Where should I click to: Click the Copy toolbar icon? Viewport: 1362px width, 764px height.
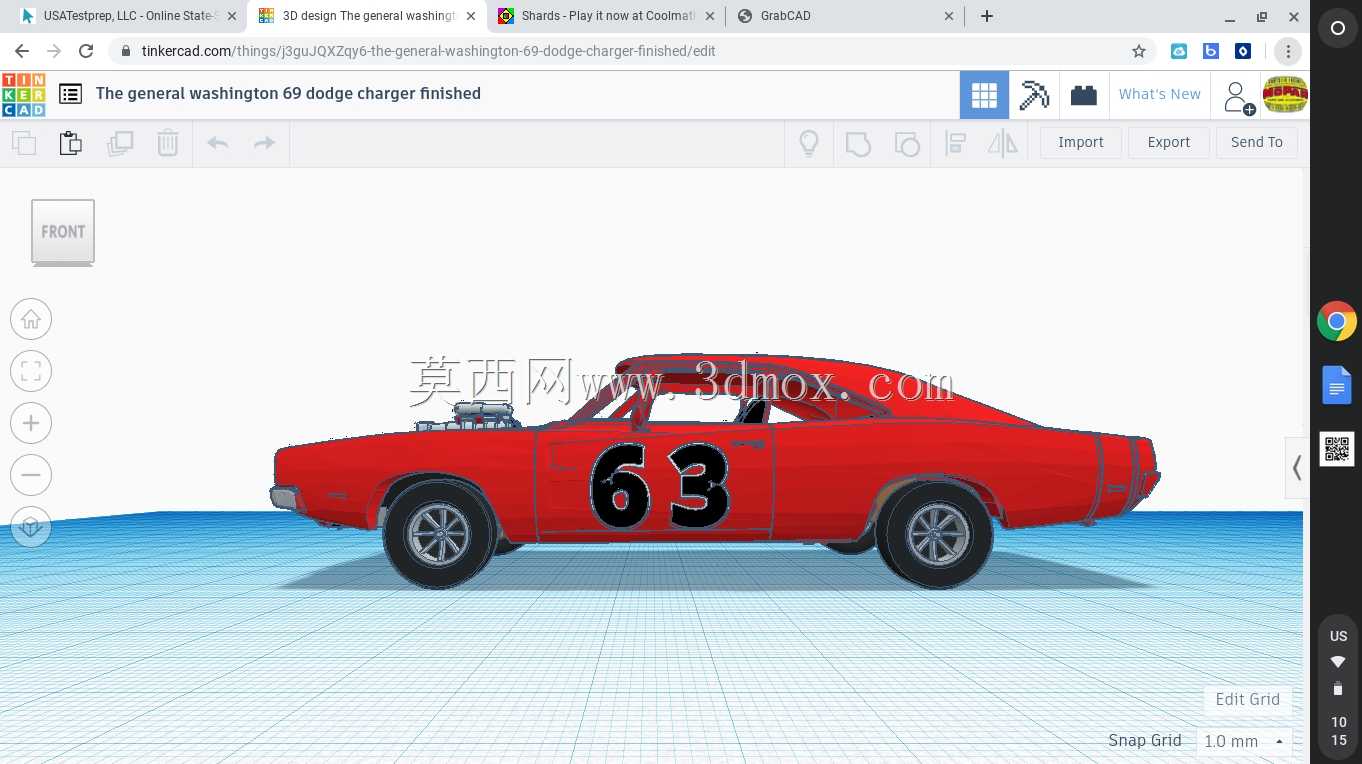[24, 143]
